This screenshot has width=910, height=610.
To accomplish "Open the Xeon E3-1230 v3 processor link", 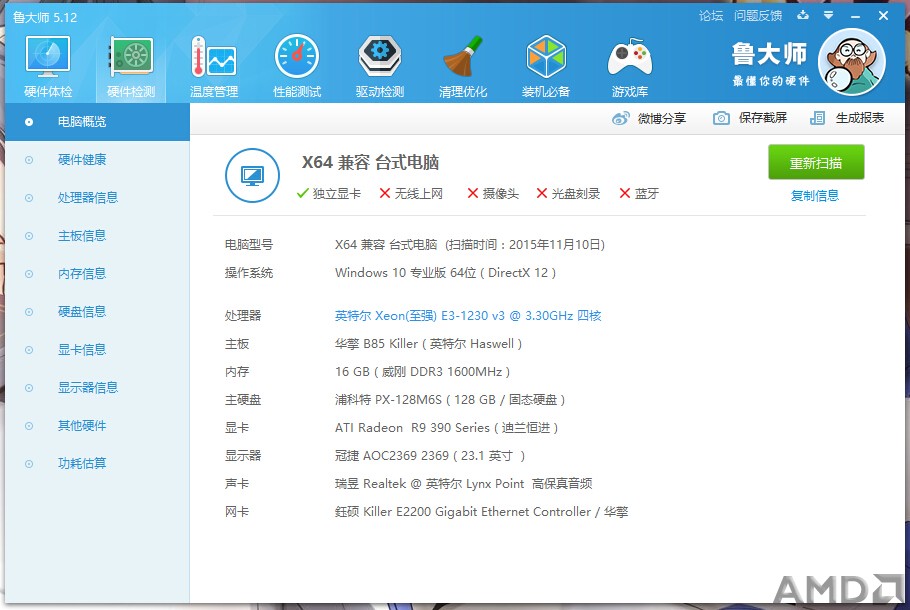I will click(x=468, y=316).
